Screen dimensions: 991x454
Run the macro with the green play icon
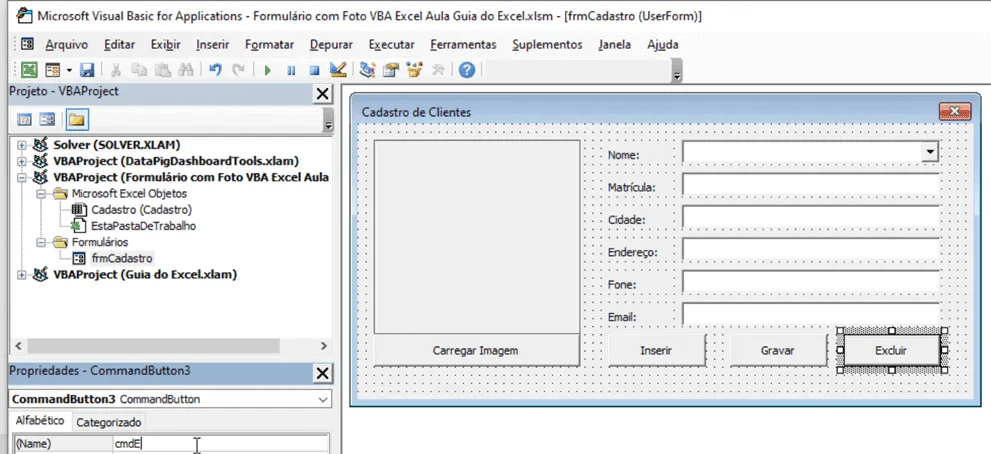268,70
